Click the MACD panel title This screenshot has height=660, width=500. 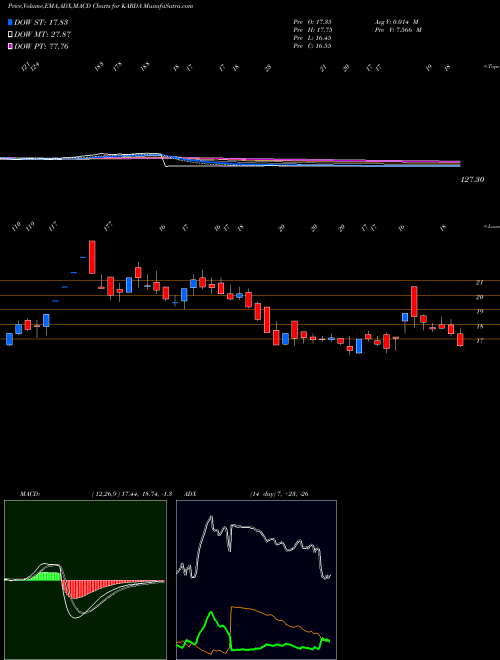29,494
